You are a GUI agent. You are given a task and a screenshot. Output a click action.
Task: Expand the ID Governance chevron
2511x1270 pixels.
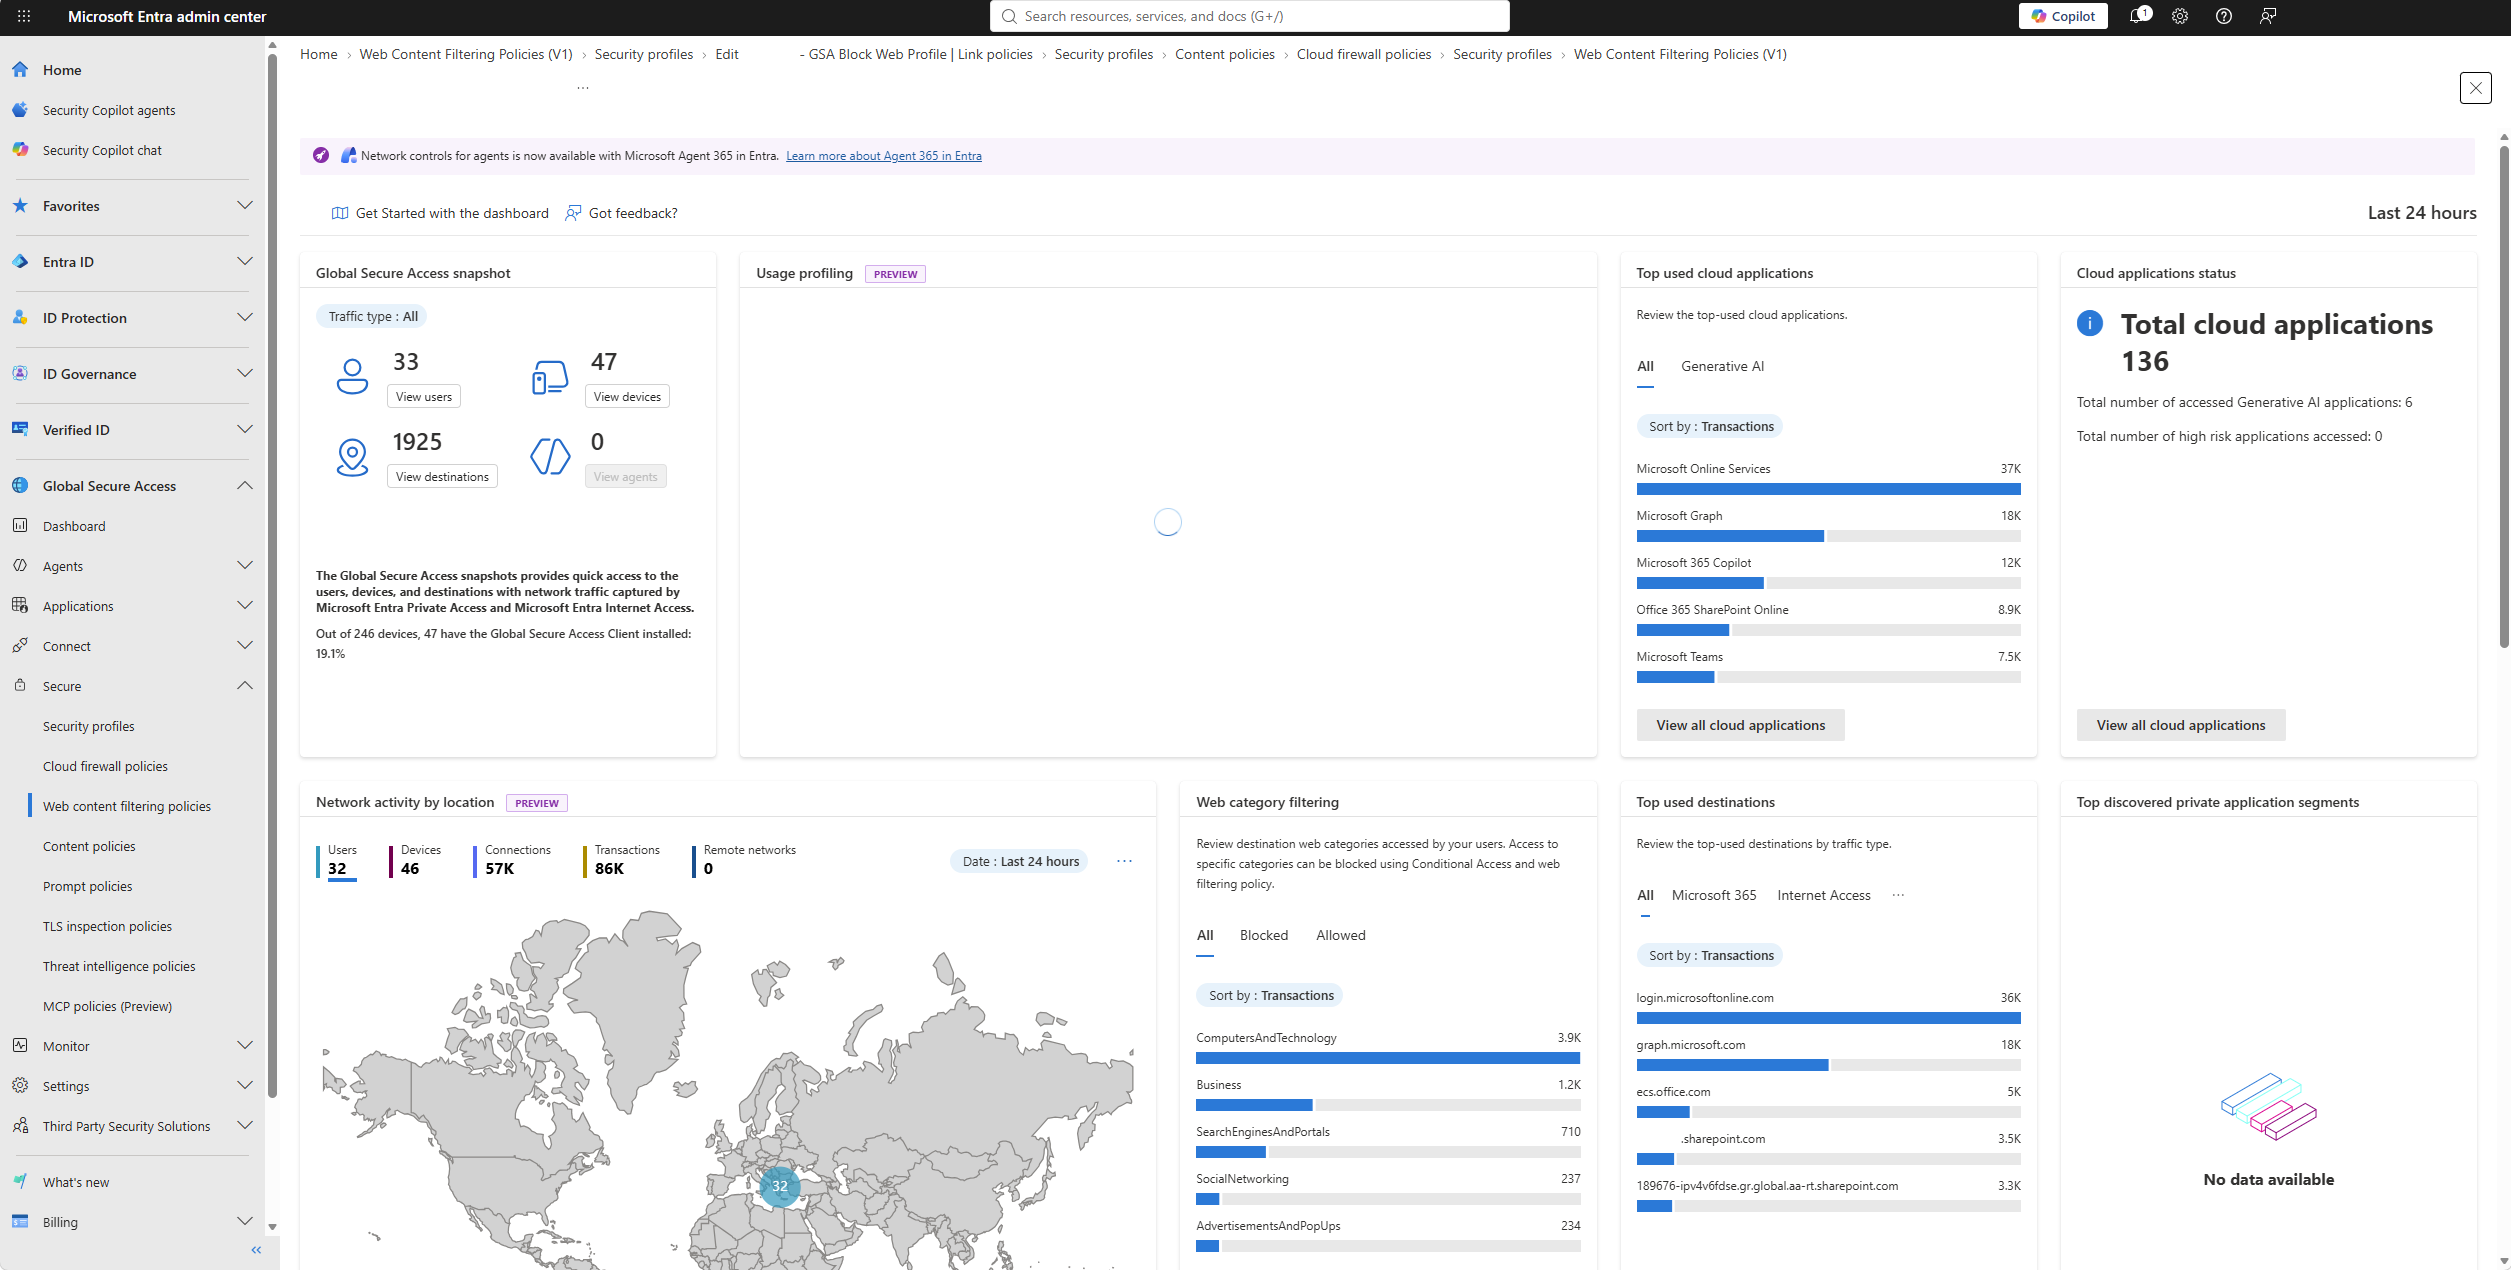[244, 374]
